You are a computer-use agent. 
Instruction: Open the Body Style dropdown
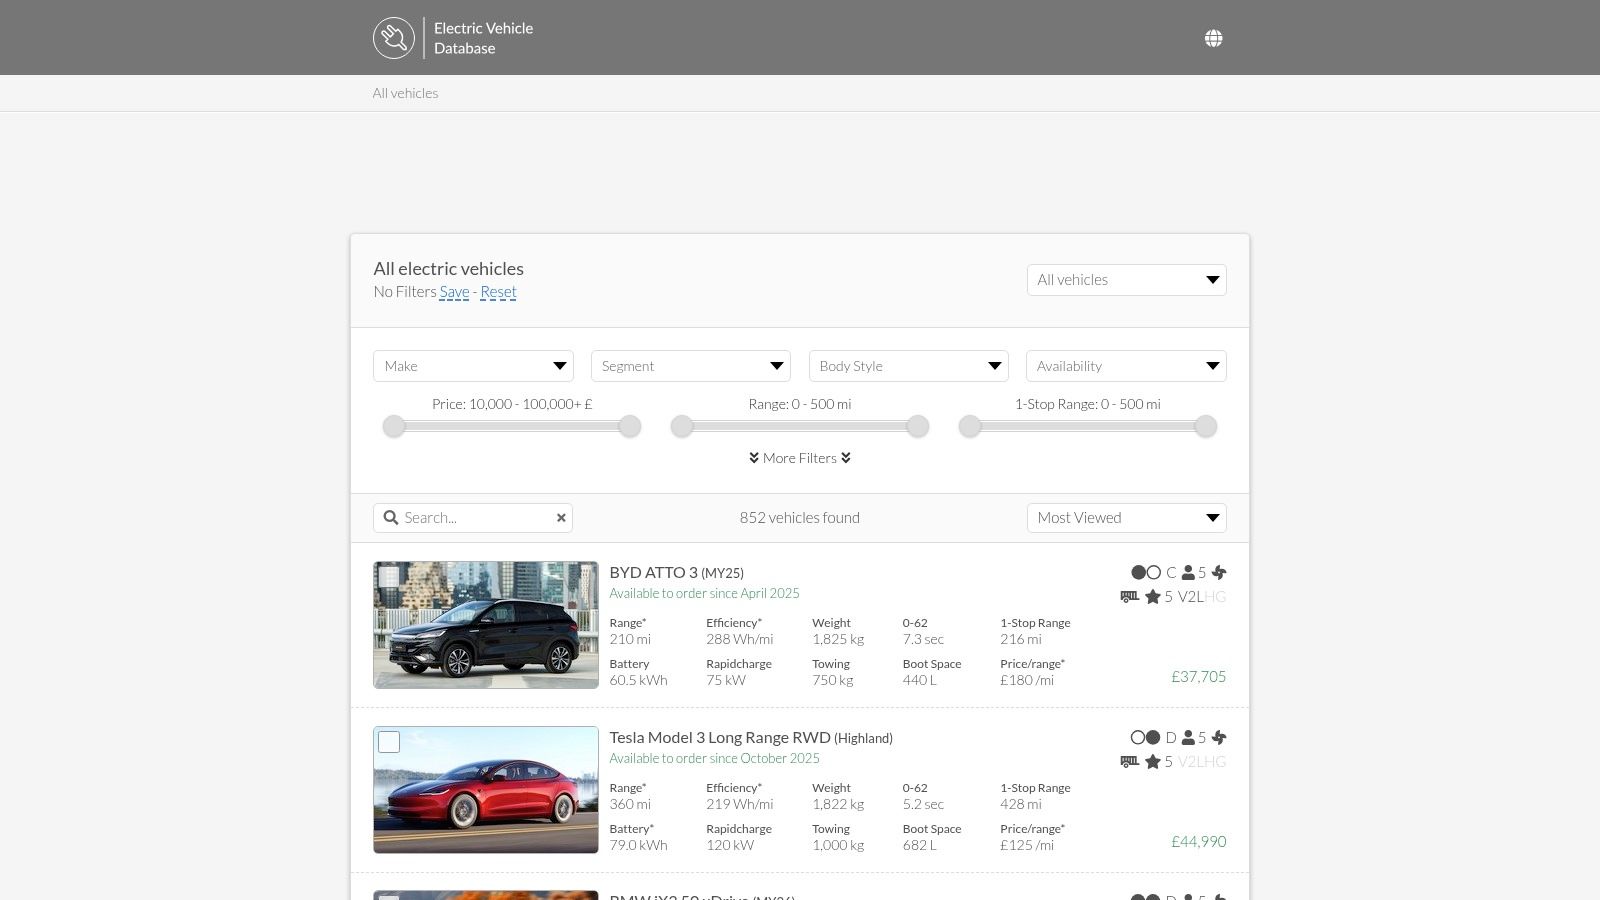tap(908, 366)
